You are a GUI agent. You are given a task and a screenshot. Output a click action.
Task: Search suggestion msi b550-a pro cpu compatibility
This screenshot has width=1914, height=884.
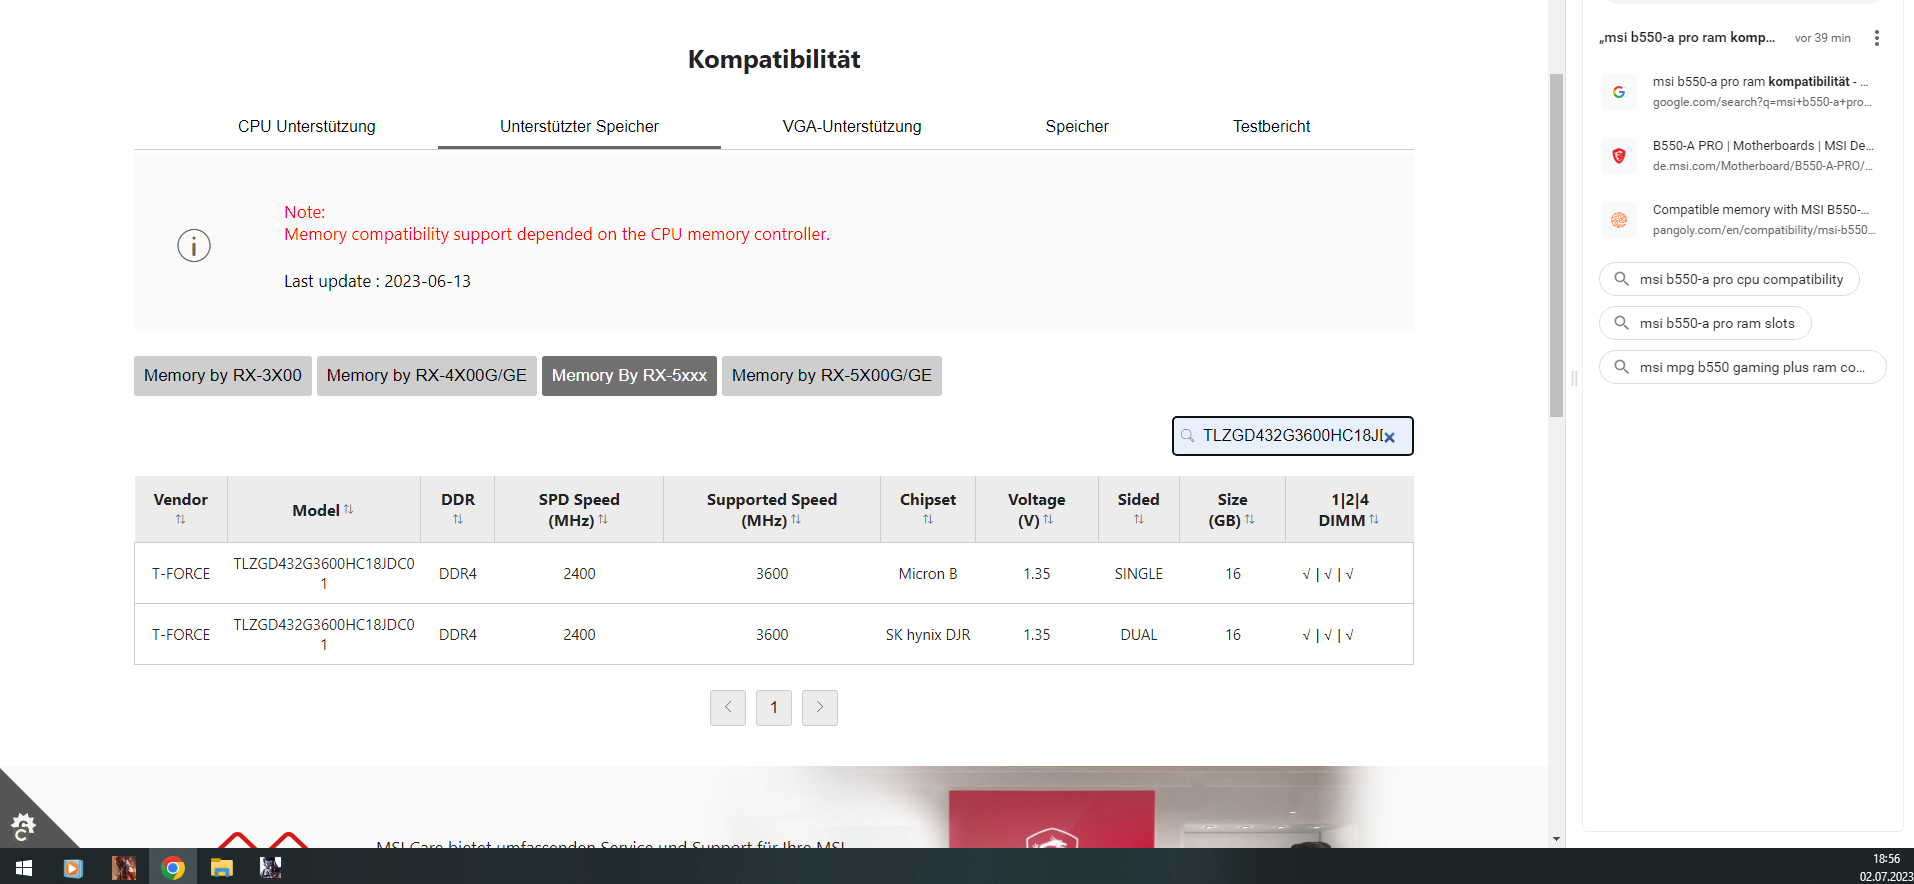click(x=1729, y=279)
